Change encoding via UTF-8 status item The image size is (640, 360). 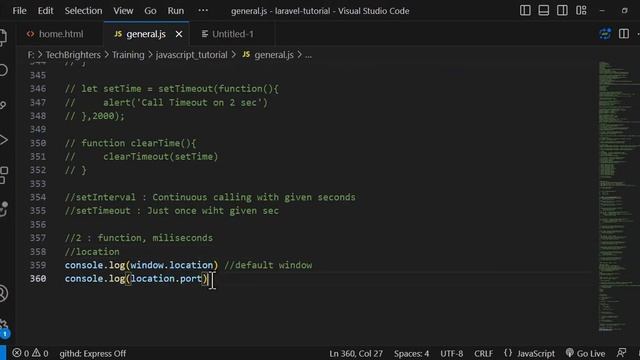pos(451,353)
